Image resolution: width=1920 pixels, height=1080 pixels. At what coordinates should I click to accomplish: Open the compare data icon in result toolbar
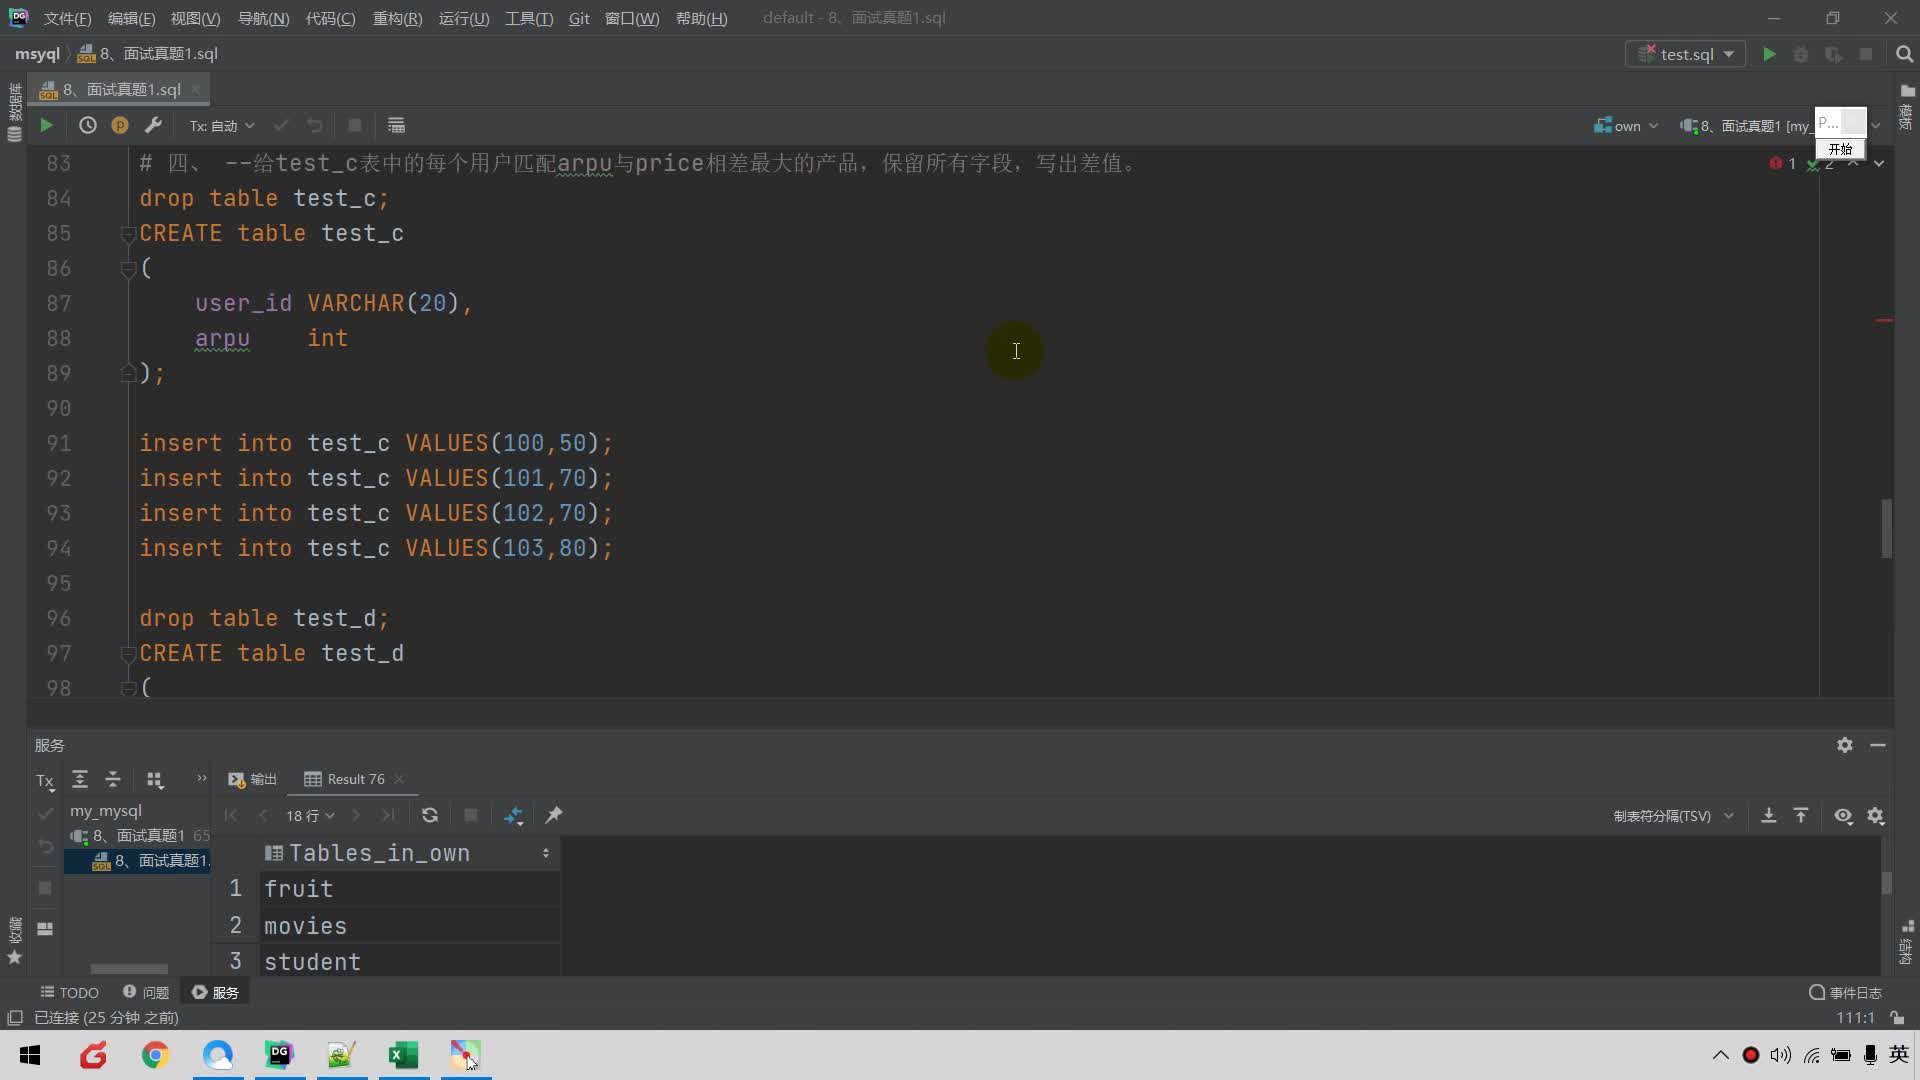click(513, 816)
